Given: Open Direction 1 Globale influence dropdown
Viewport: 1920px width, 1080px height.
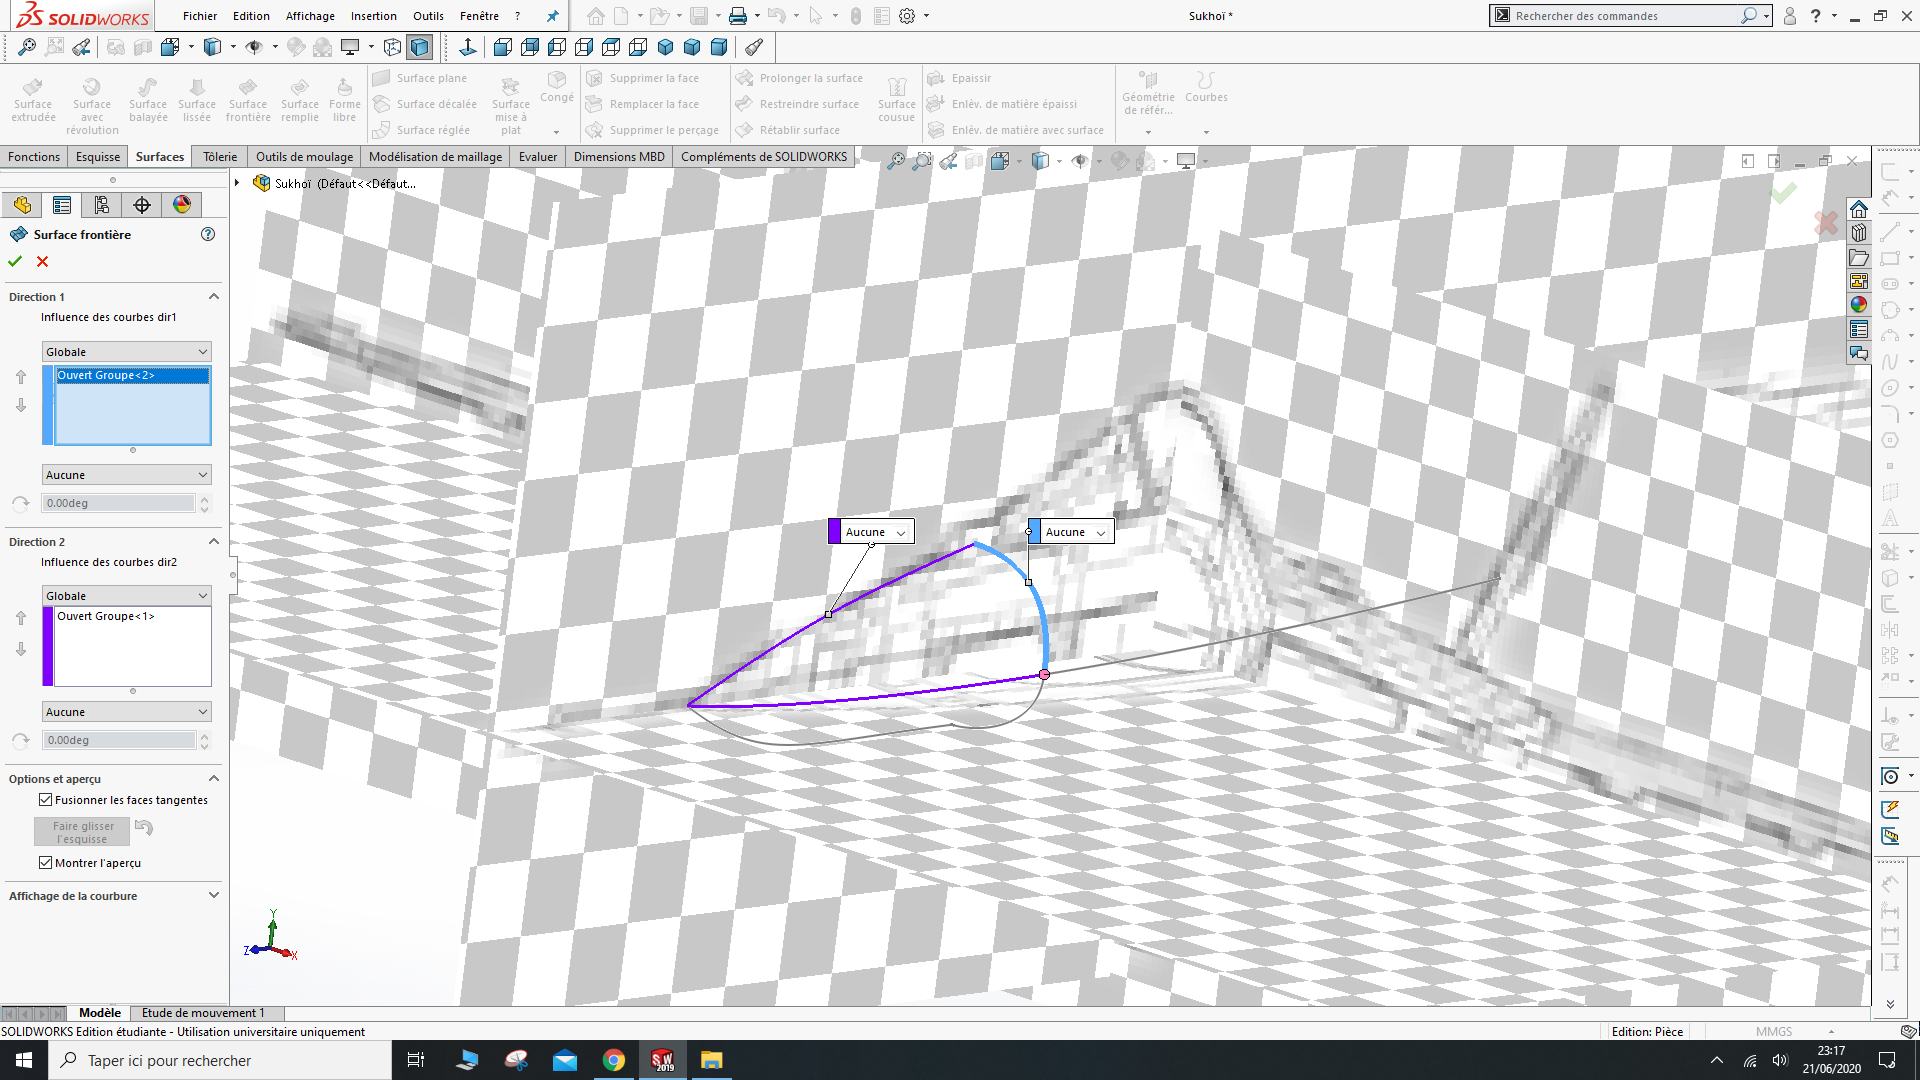Looking at the screenshot, I should click(x=126, y=352).
